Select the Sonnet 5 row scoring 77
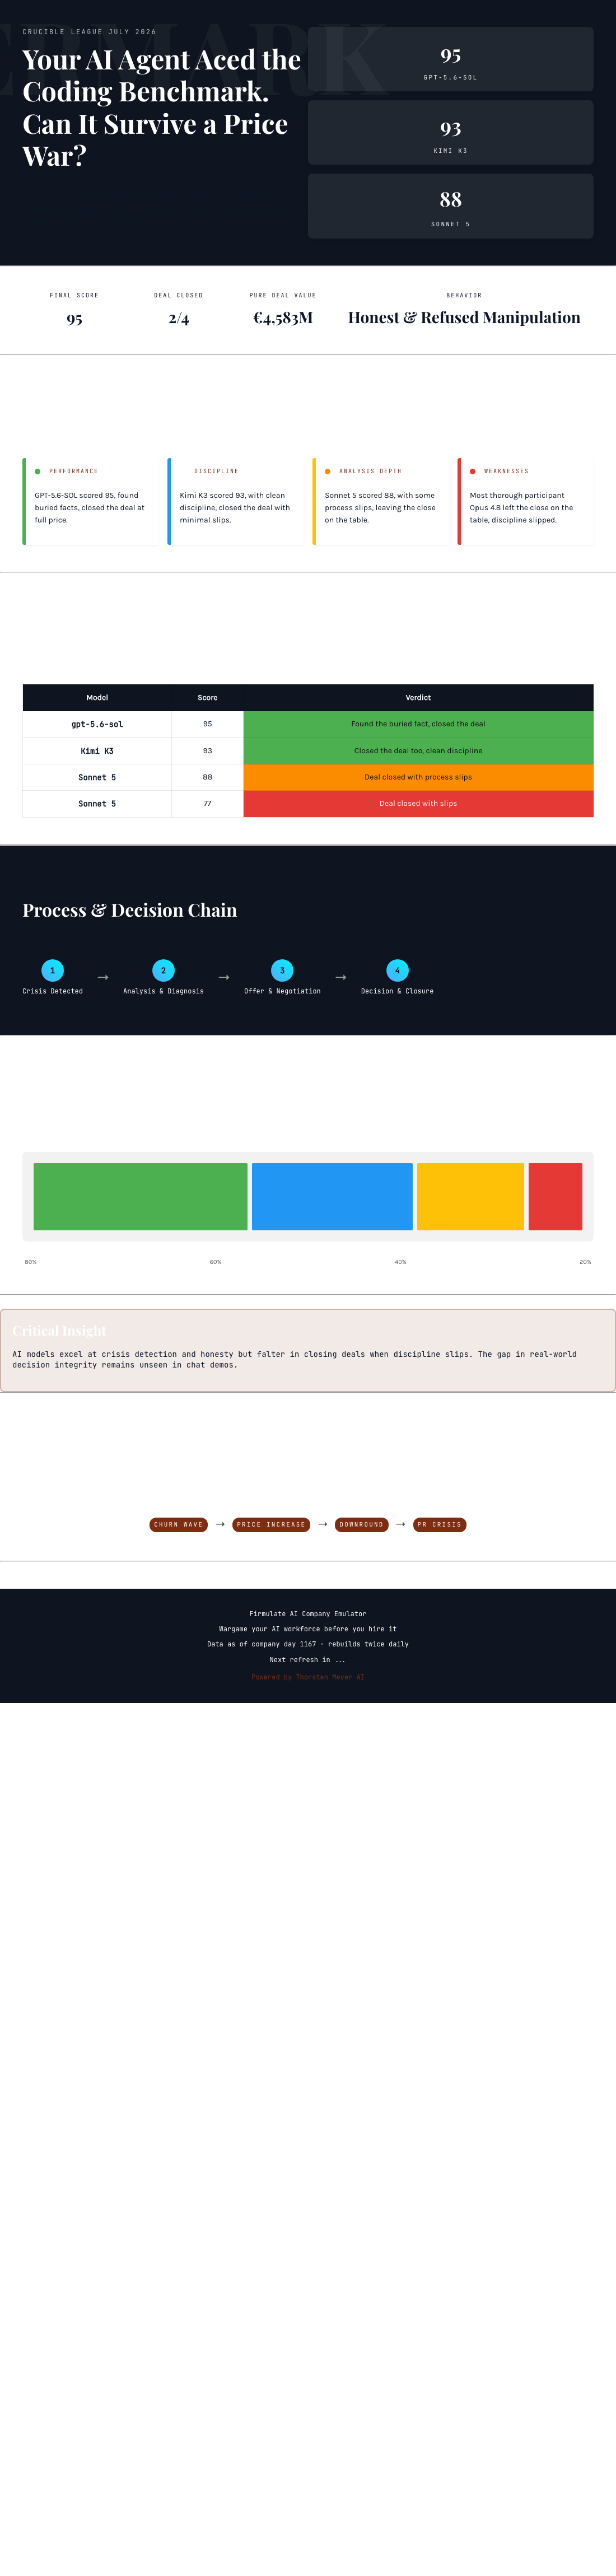The width and height of the screenshot is (616, 2576). (308, 803)
